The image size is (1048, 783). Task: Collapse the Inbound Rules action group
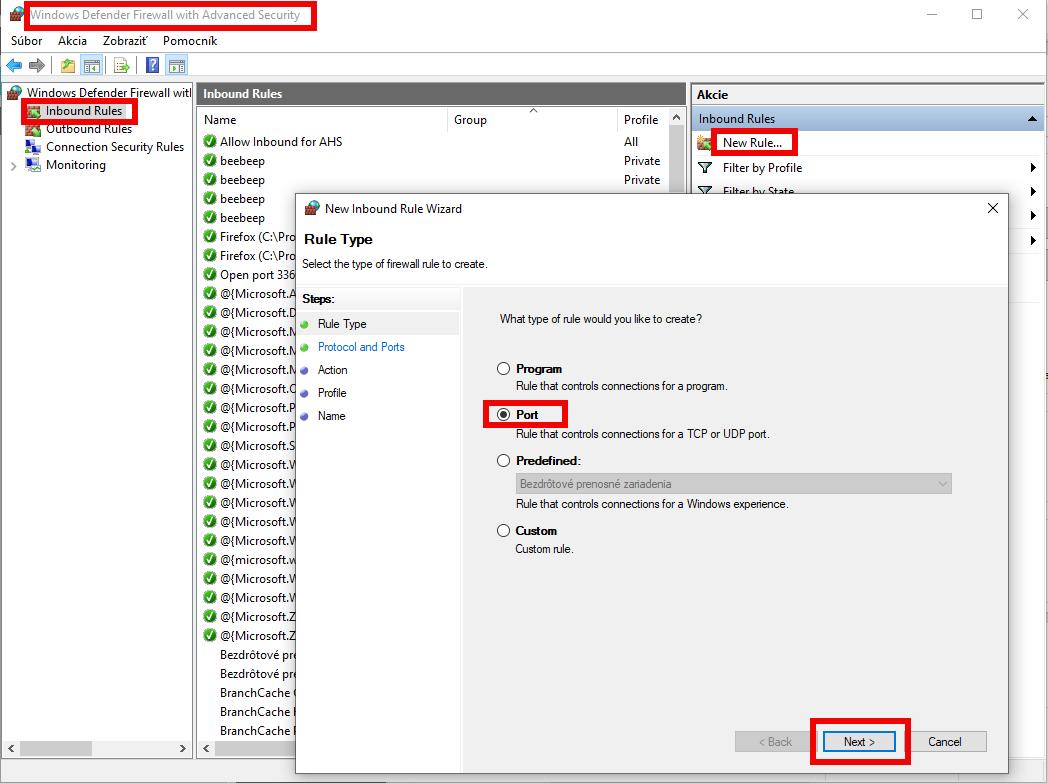tap(1031, 118)
